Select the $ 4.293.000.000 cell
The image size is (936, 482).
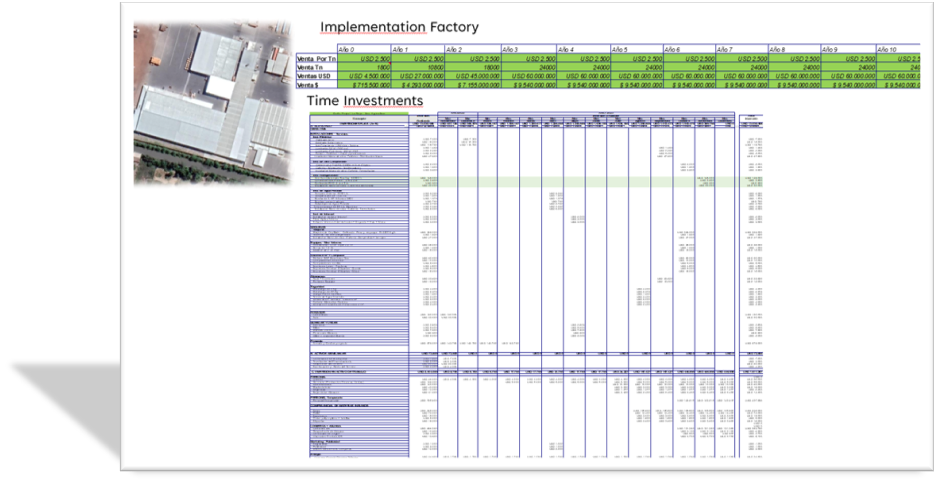pyautogui.click(x=418, y=86)
